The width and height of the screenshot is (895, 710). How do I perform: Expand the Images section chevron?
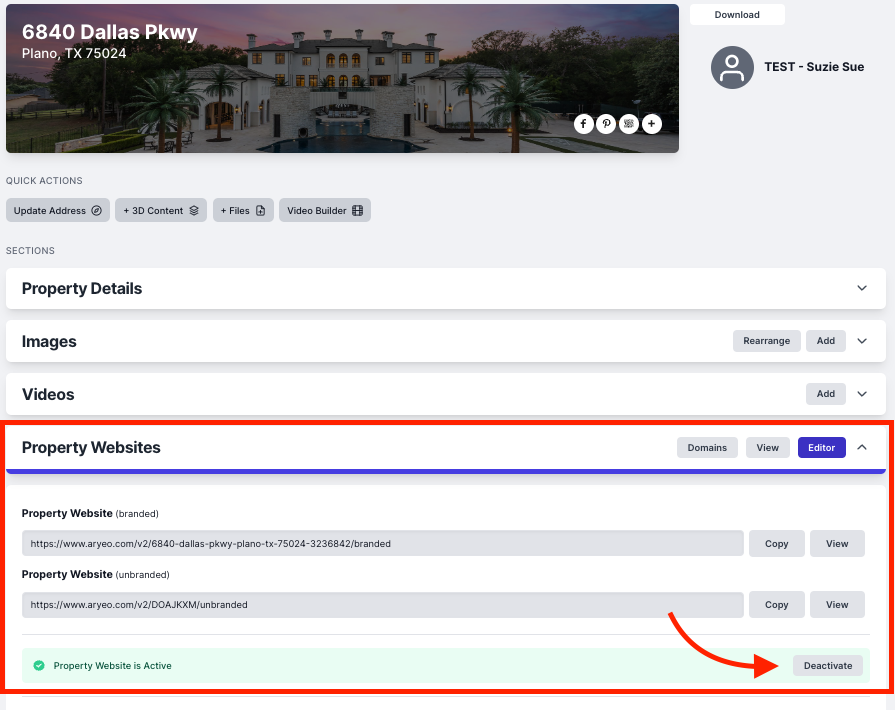tap(862, 341)
